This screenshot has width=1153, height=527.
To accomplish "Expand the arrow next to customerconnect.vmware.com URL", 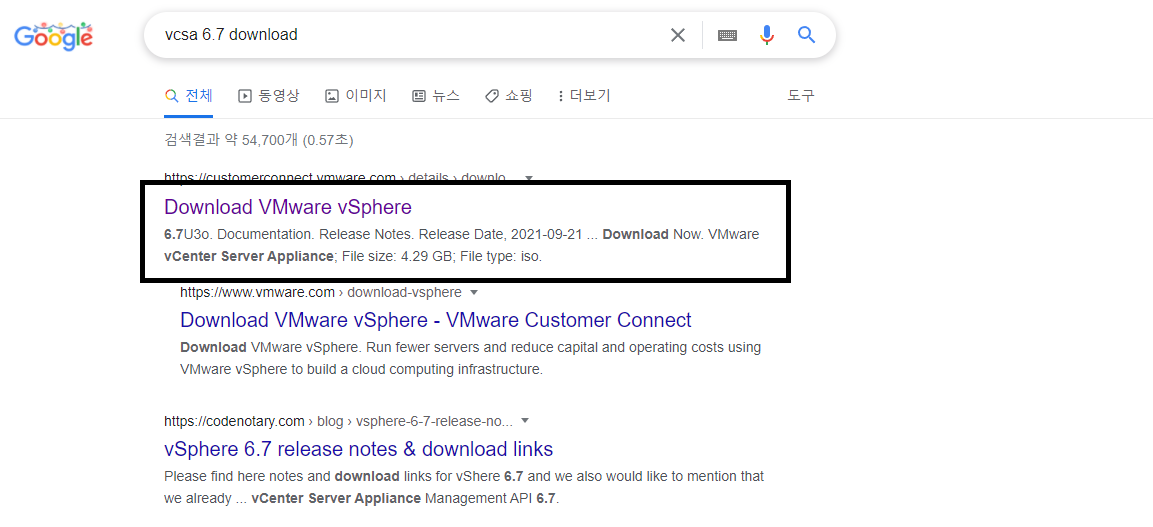I will [x=528, y=178].
